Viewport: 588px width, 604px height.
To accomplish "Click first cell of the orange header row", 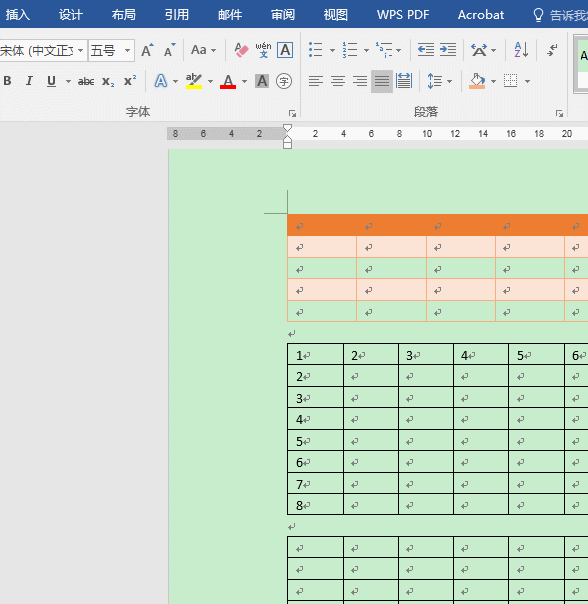I will (322, 225).
